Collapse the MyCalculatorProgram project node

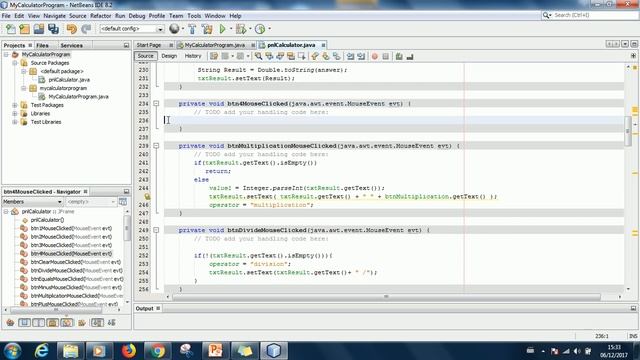click(x=6, y=54)
